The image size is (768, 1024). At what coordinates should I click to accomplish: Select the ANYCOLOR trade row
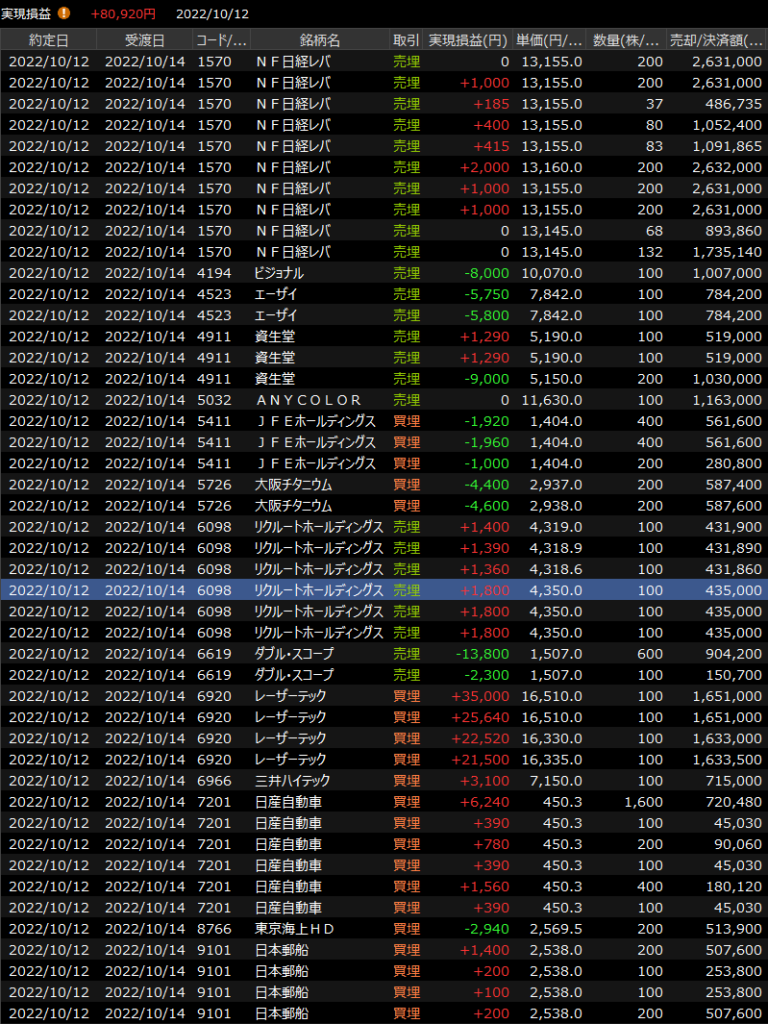[x=384, y=400]
